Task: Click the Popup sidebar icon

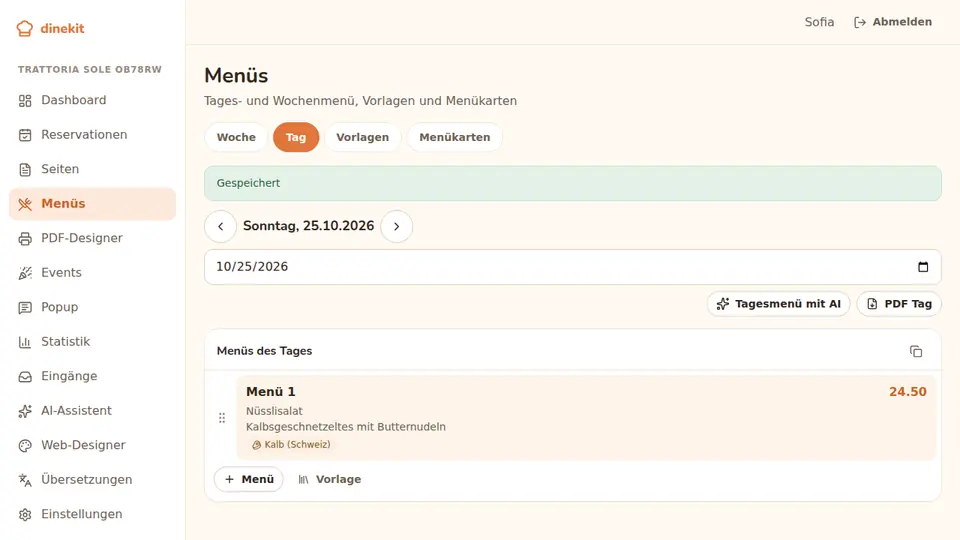Action: click(x=25, y=307)
